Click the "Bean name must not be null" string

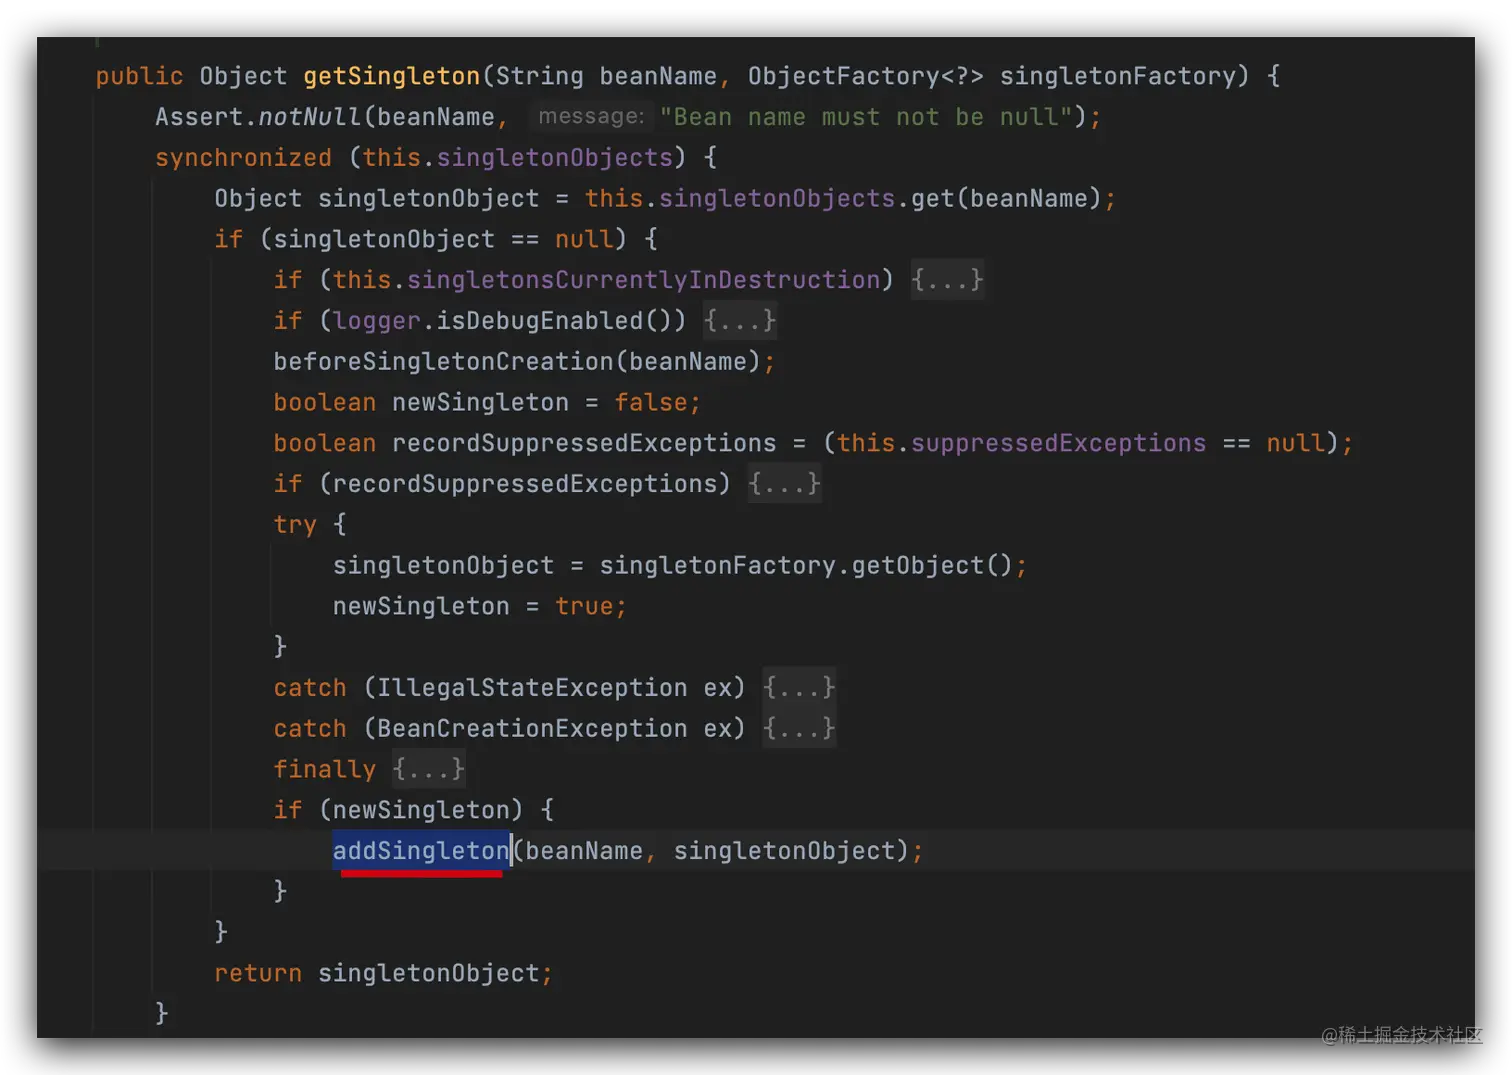[866, 117]
